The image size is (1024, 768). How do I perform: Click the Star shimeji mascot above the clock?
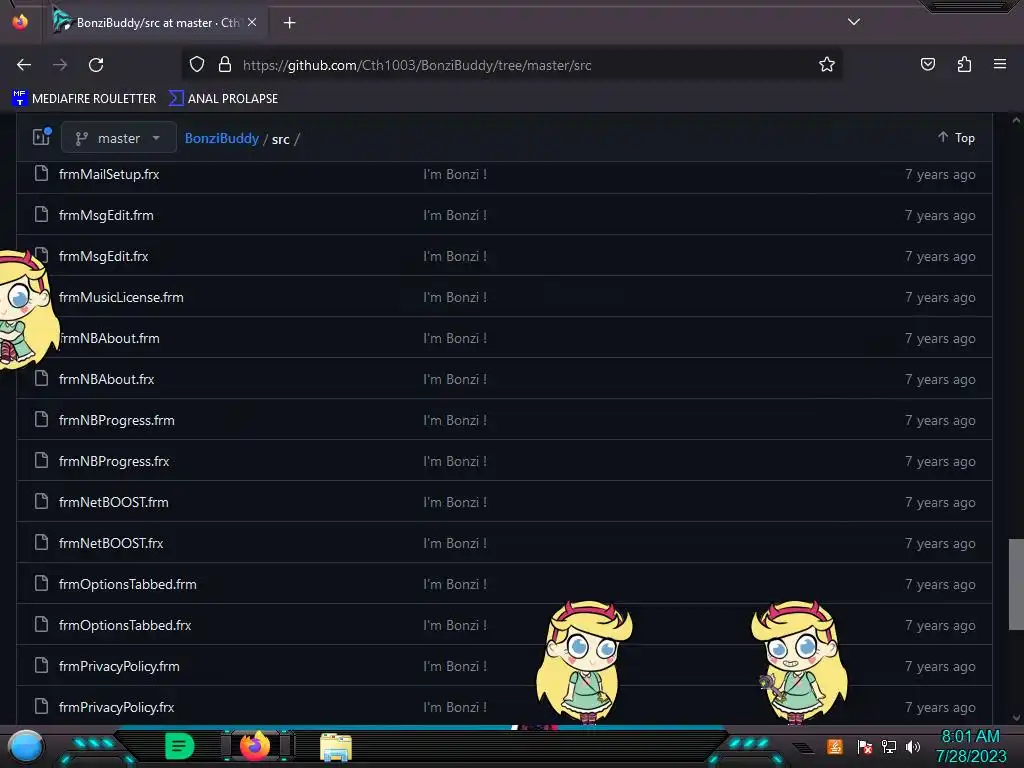(x=799, y=663)
